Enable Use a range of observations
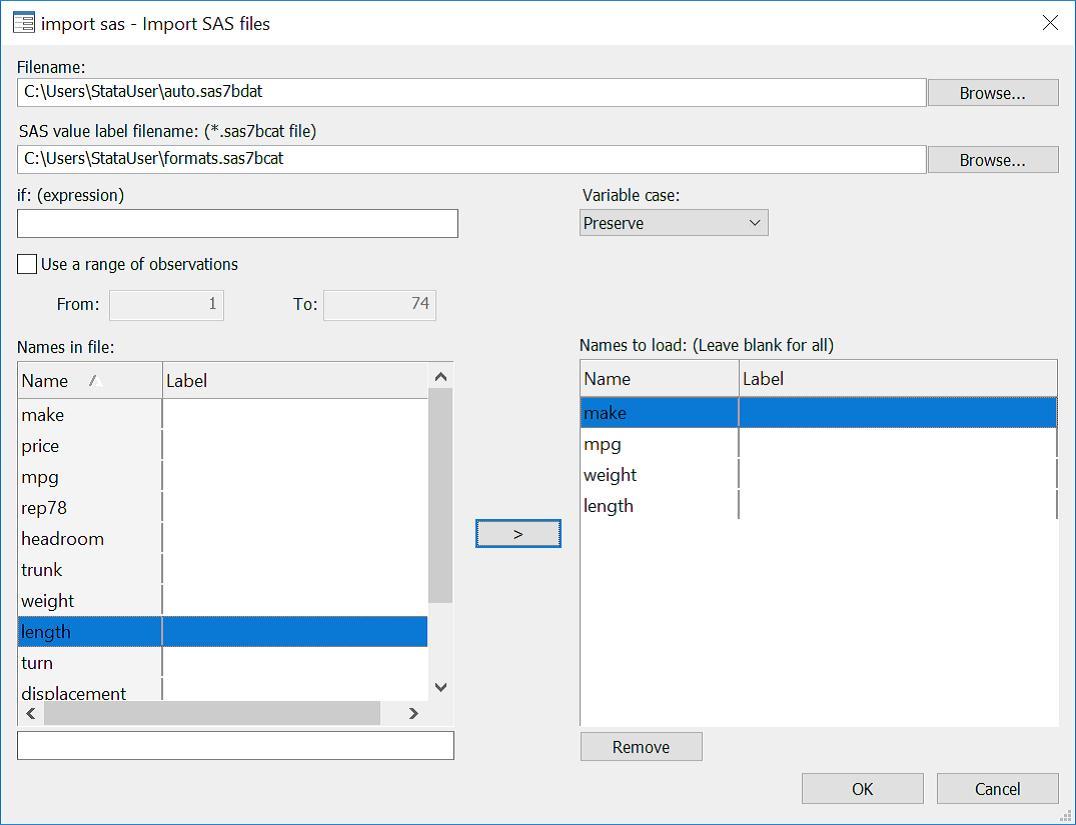1076x825 pixels. (x=28, y=265)
